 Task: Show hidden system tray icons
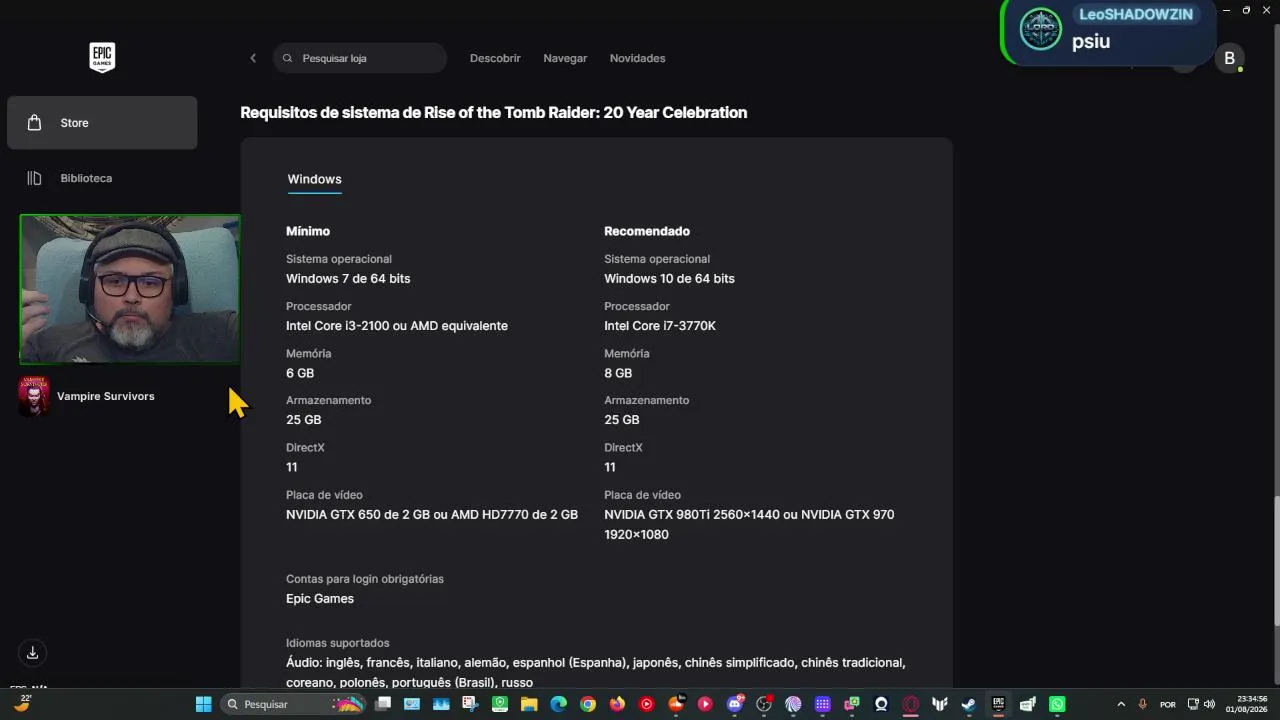click(1121, 704)
